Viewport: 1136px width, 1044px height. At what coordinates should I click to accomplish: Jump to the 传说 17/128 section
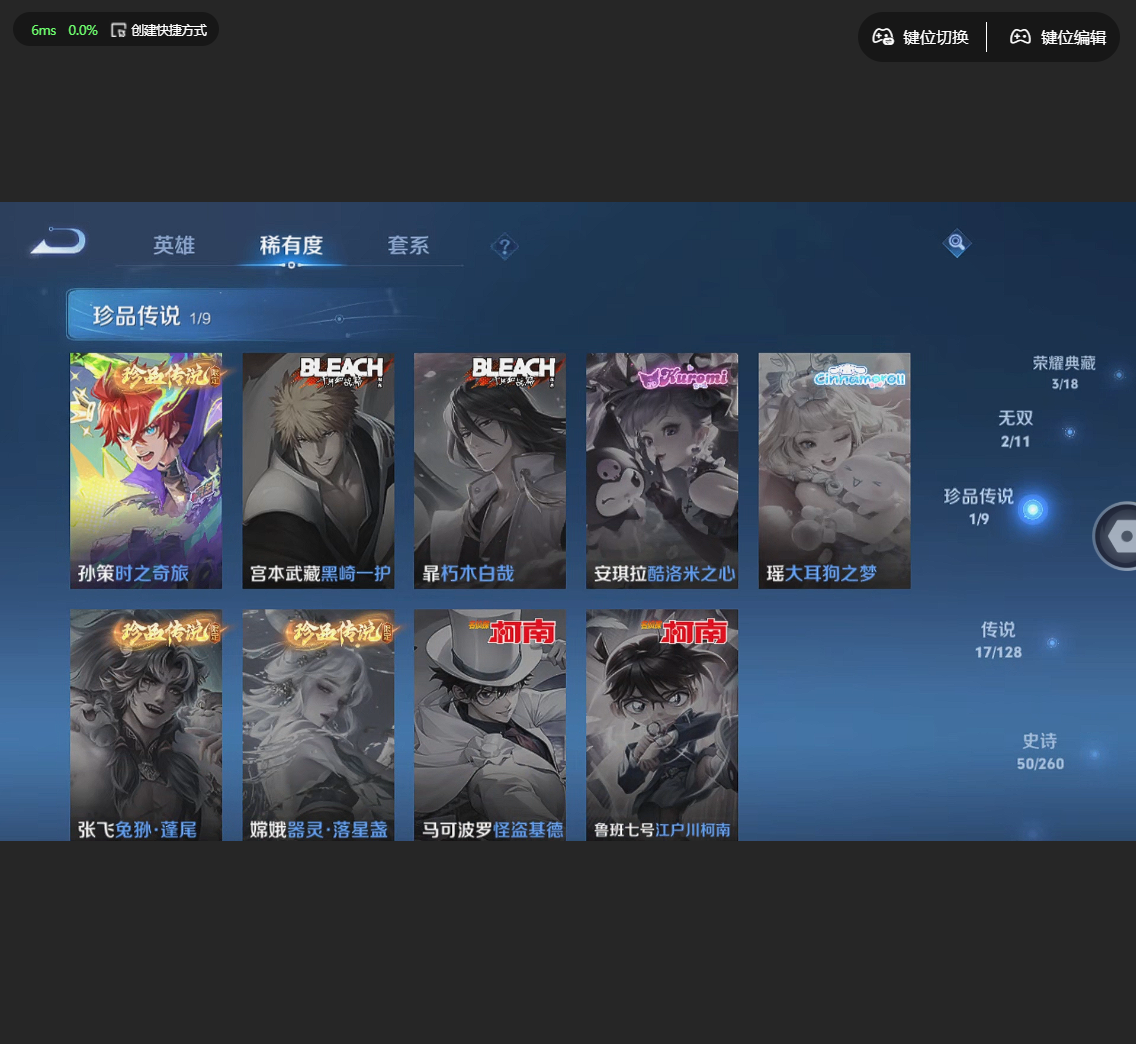coord(997,640)
